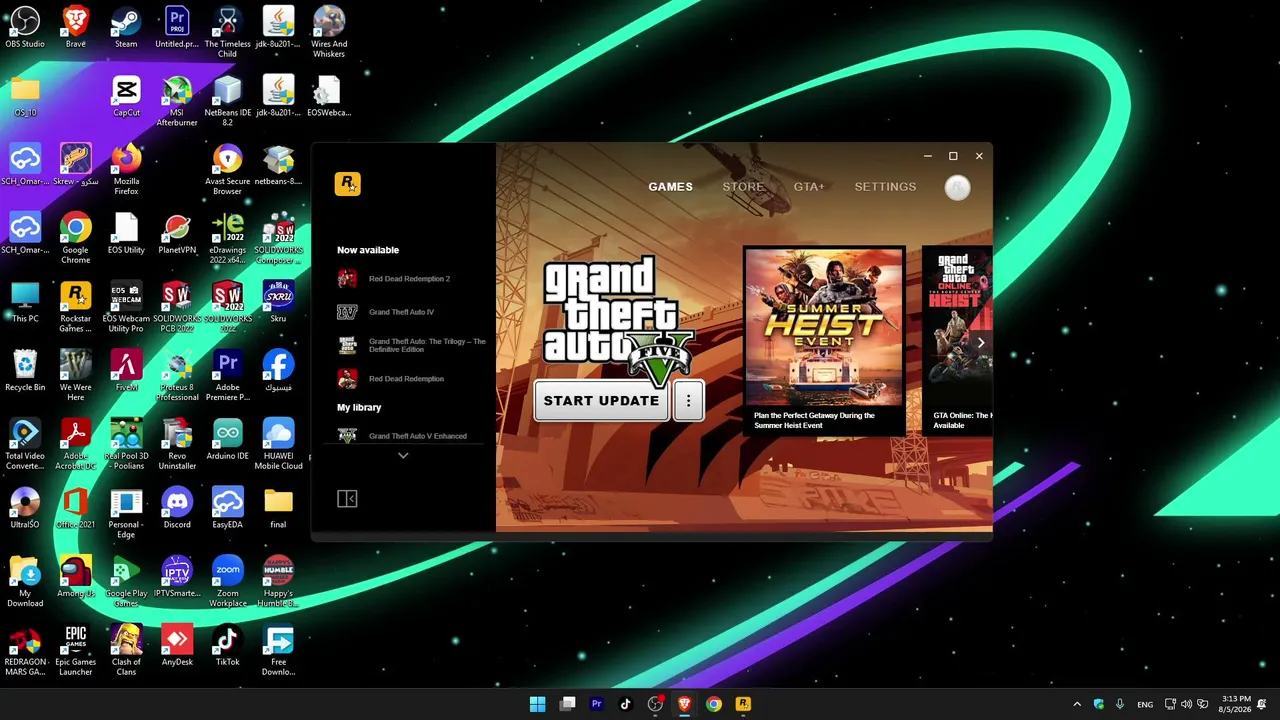Image resolution: width=1280 pixels, height=720 pixels.
Task: Select Red Dead Redemption in the sidebar list
Action: [x=391, y=379]
